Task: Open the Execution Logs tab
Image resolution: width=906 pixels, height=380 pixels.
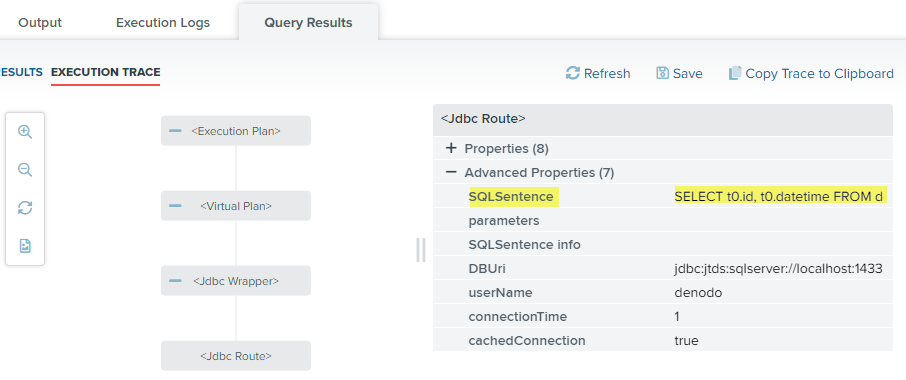Action: (163, 23)
